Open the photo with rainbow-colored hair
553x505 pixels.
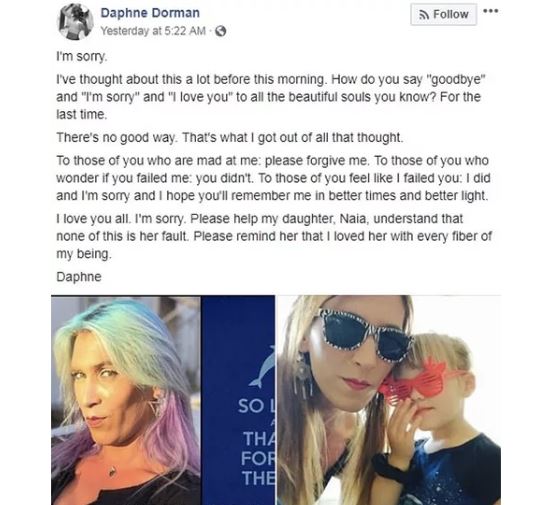point(126,400)
